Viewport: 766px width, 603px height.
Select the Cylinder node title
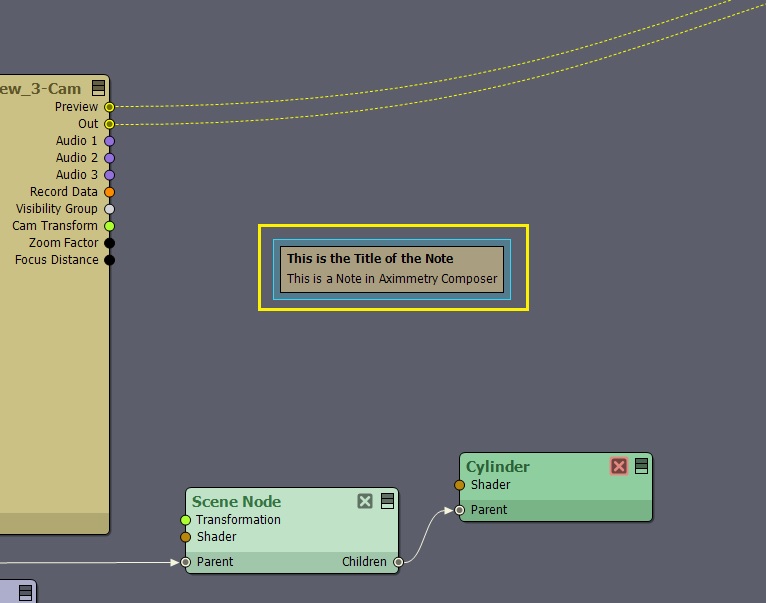[x=498, y=467]
